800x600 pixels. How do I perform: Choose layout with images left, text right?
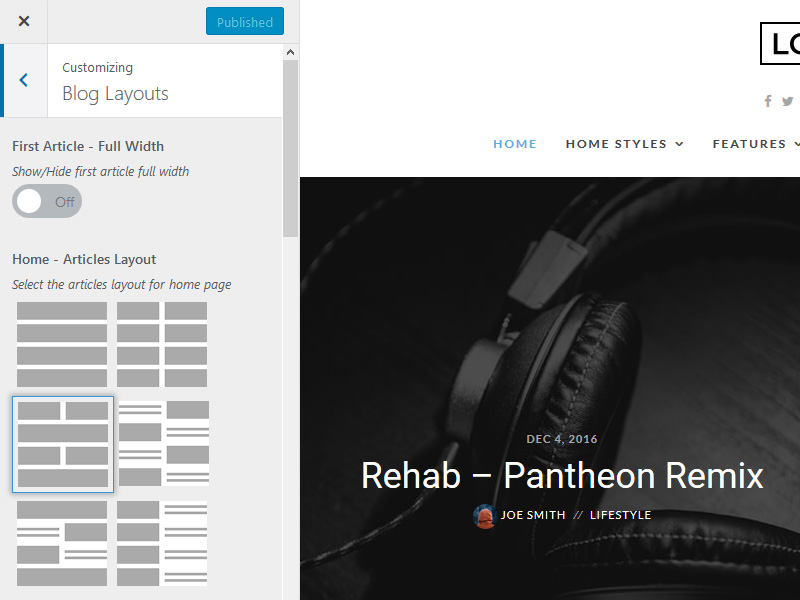[x=162, y=543]
